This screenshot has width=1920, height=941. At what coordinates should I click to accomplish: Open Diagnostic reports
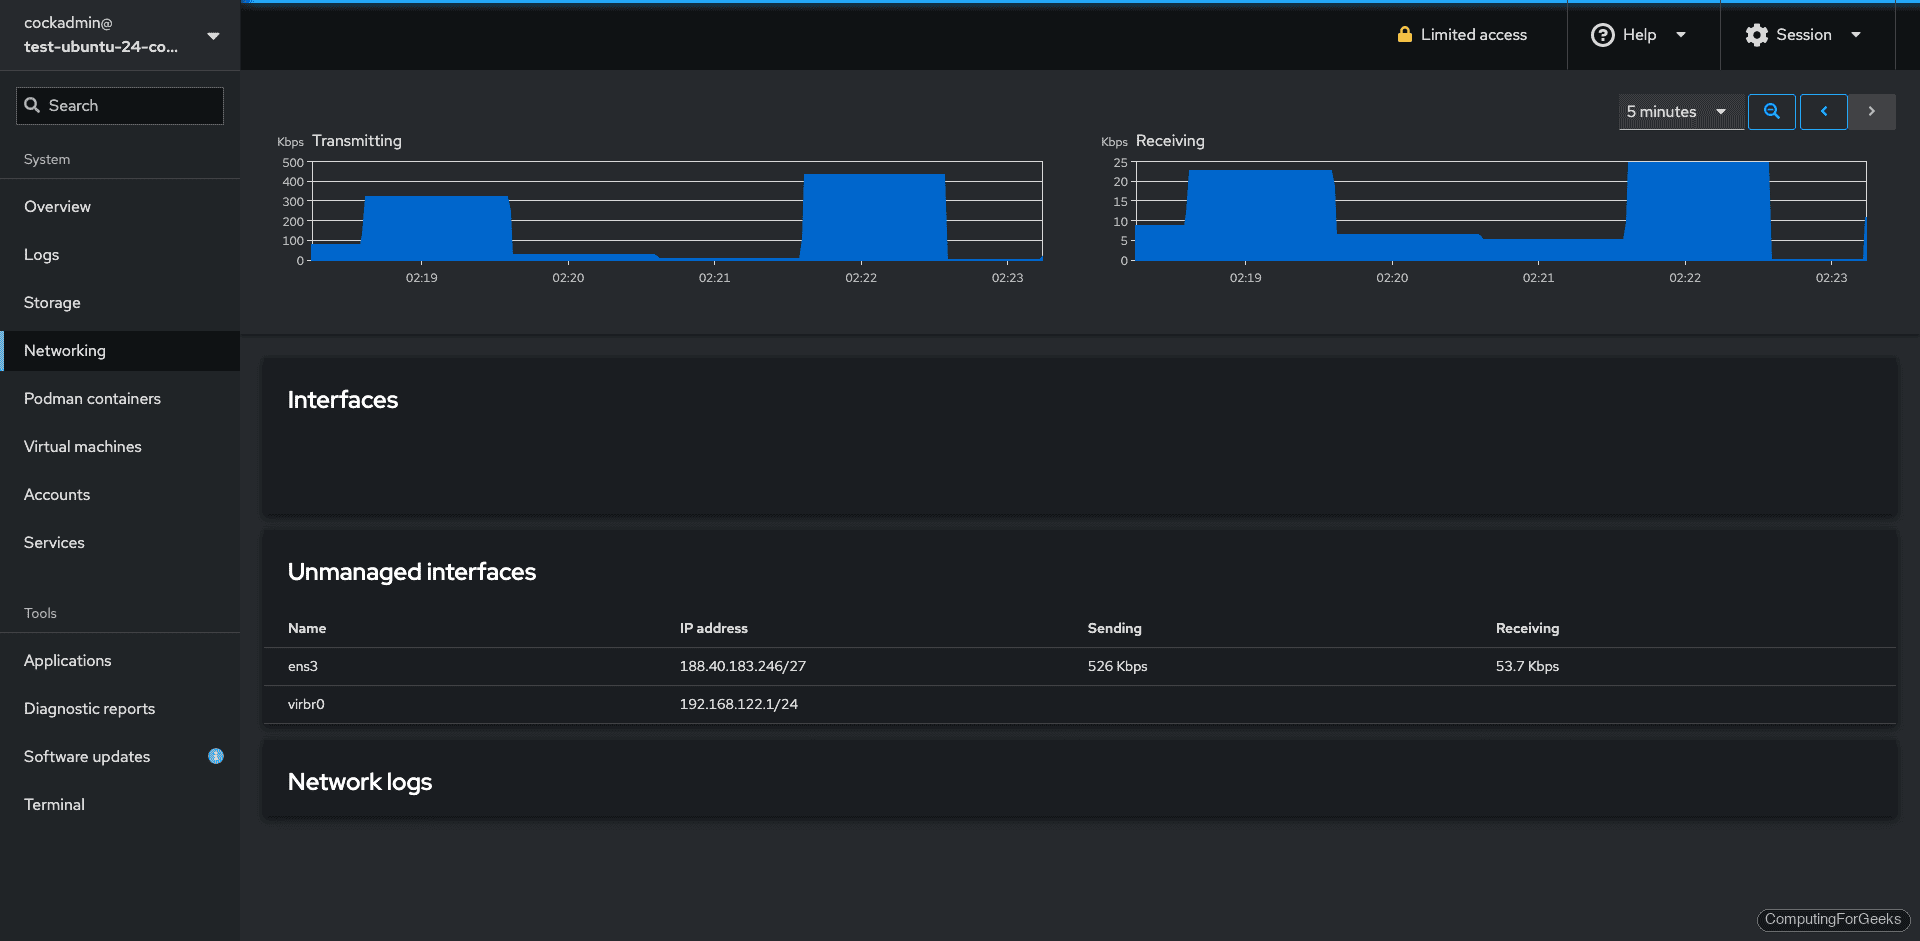89,707
